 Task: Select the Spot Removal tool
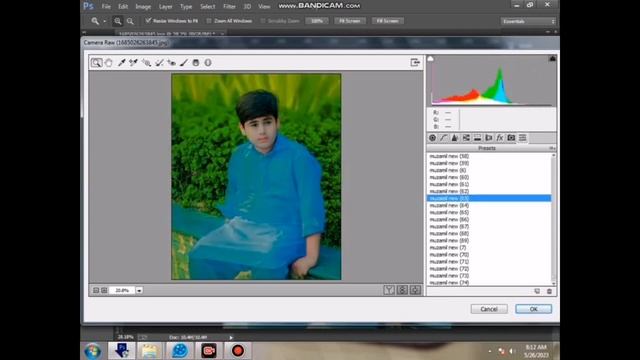point(159,62)
